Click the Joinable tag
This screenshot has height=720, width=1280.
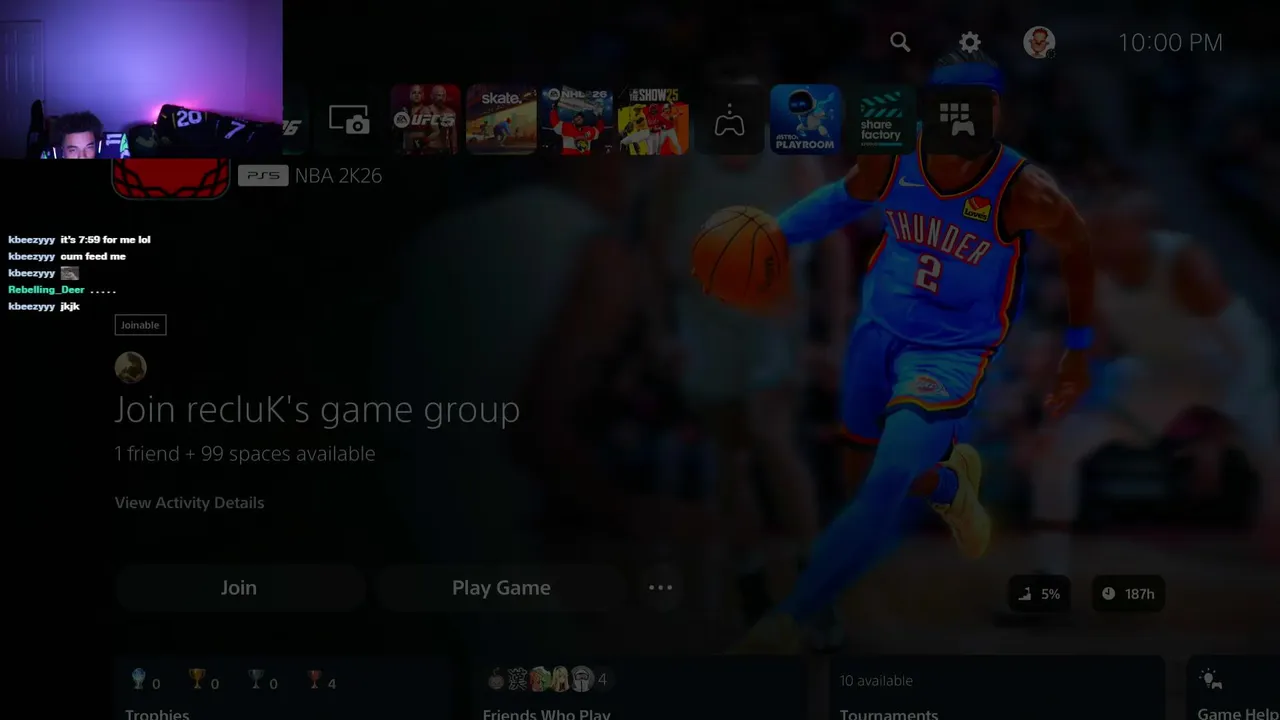point(140,325)
